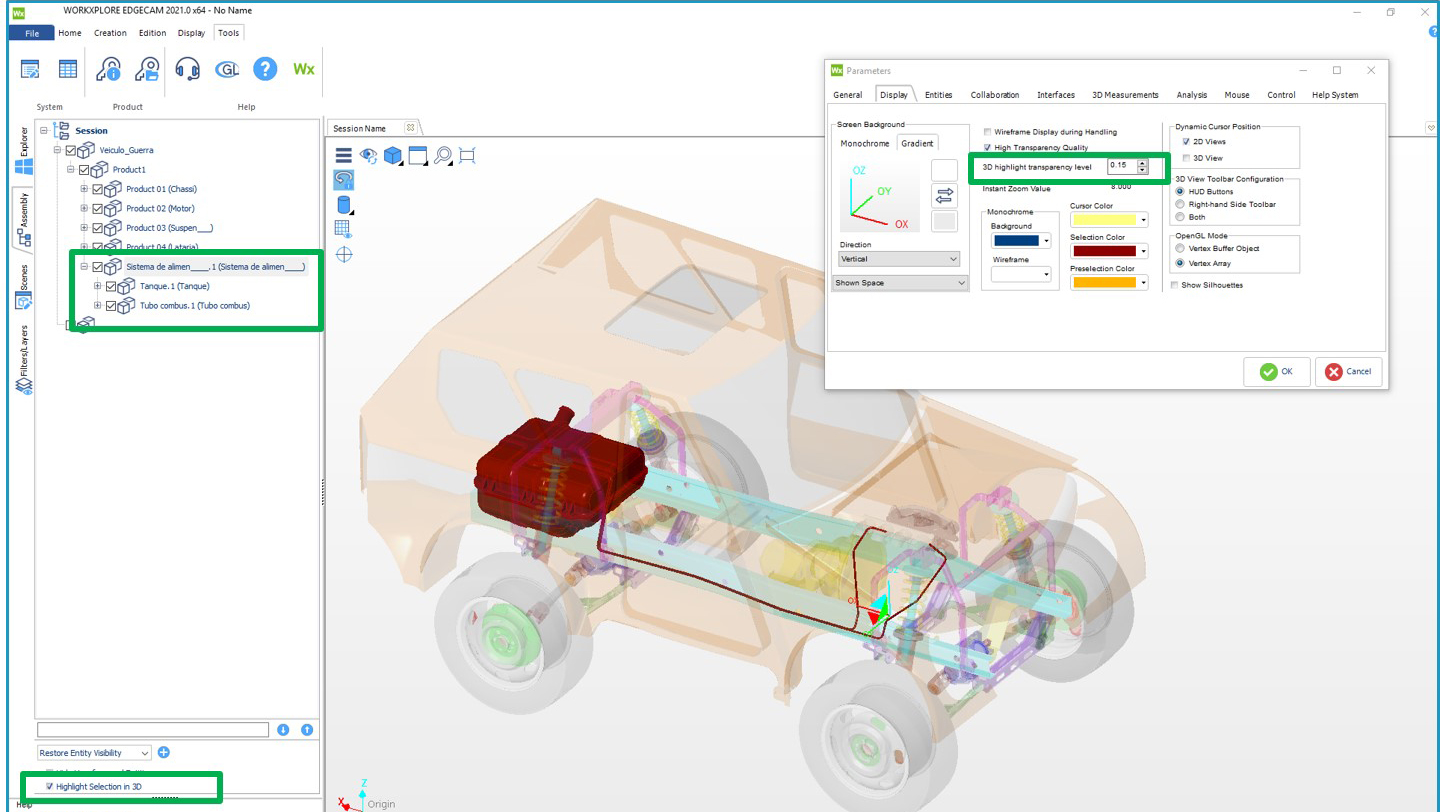Click the magnifier zoom tool in the view toolbar

click(442, 155)
